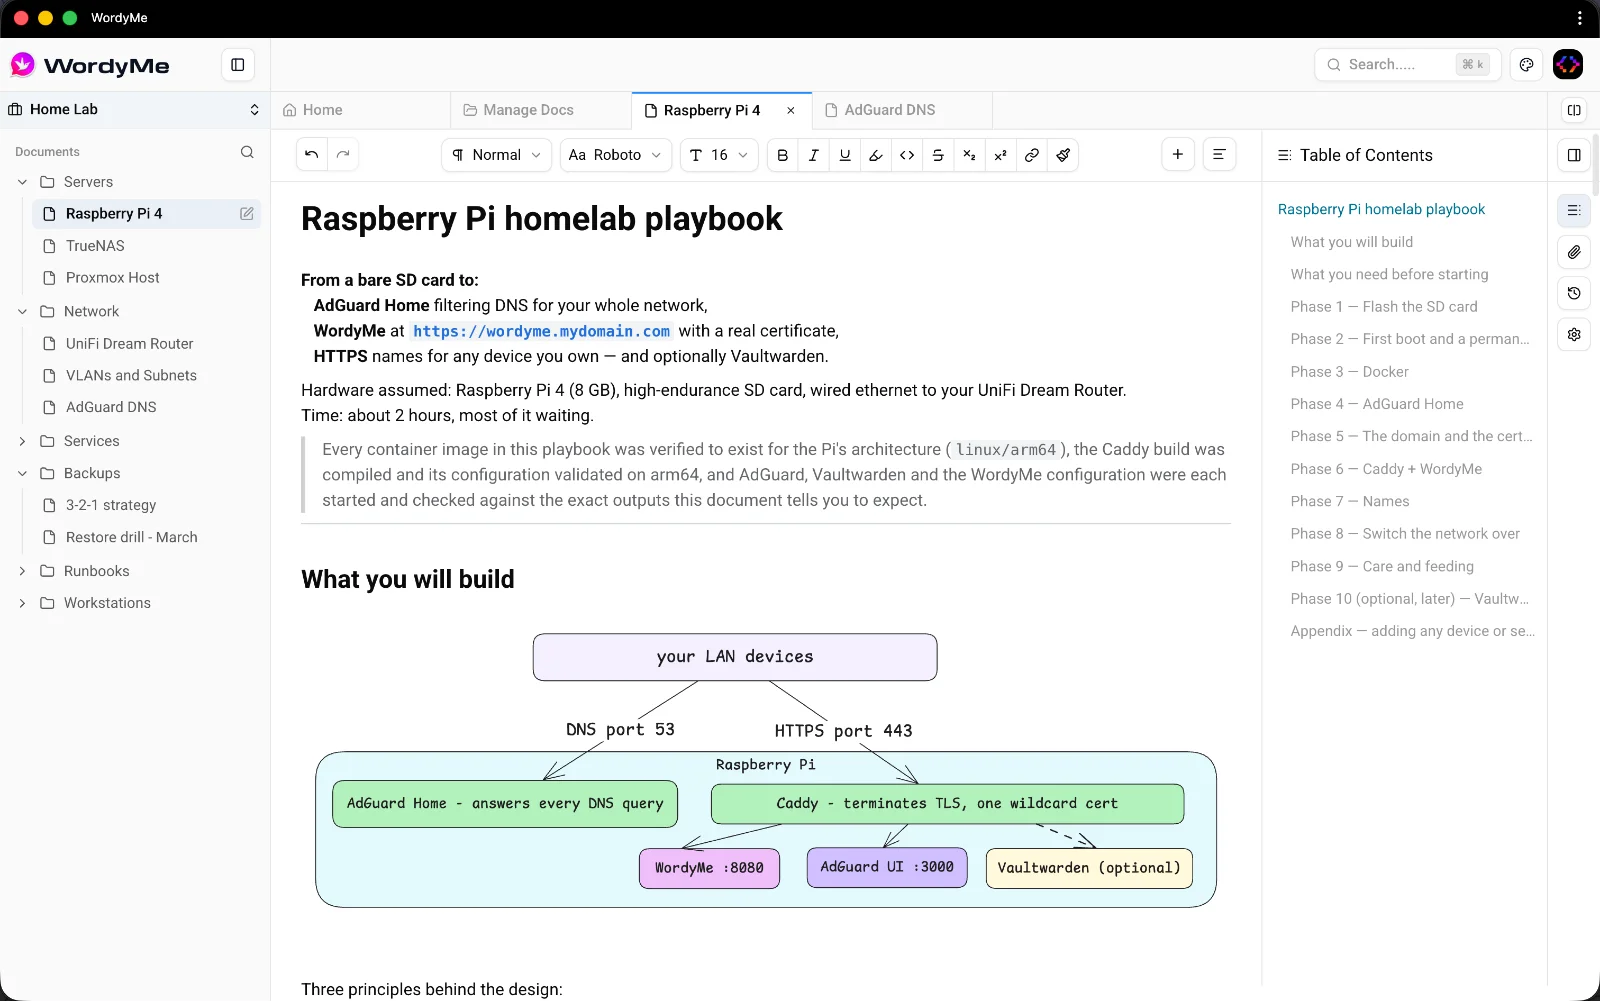Image resolution: width=1600 pixels, height=1001 pixels.
Task: Click the architecture diagram image
Action: (766, 771)
